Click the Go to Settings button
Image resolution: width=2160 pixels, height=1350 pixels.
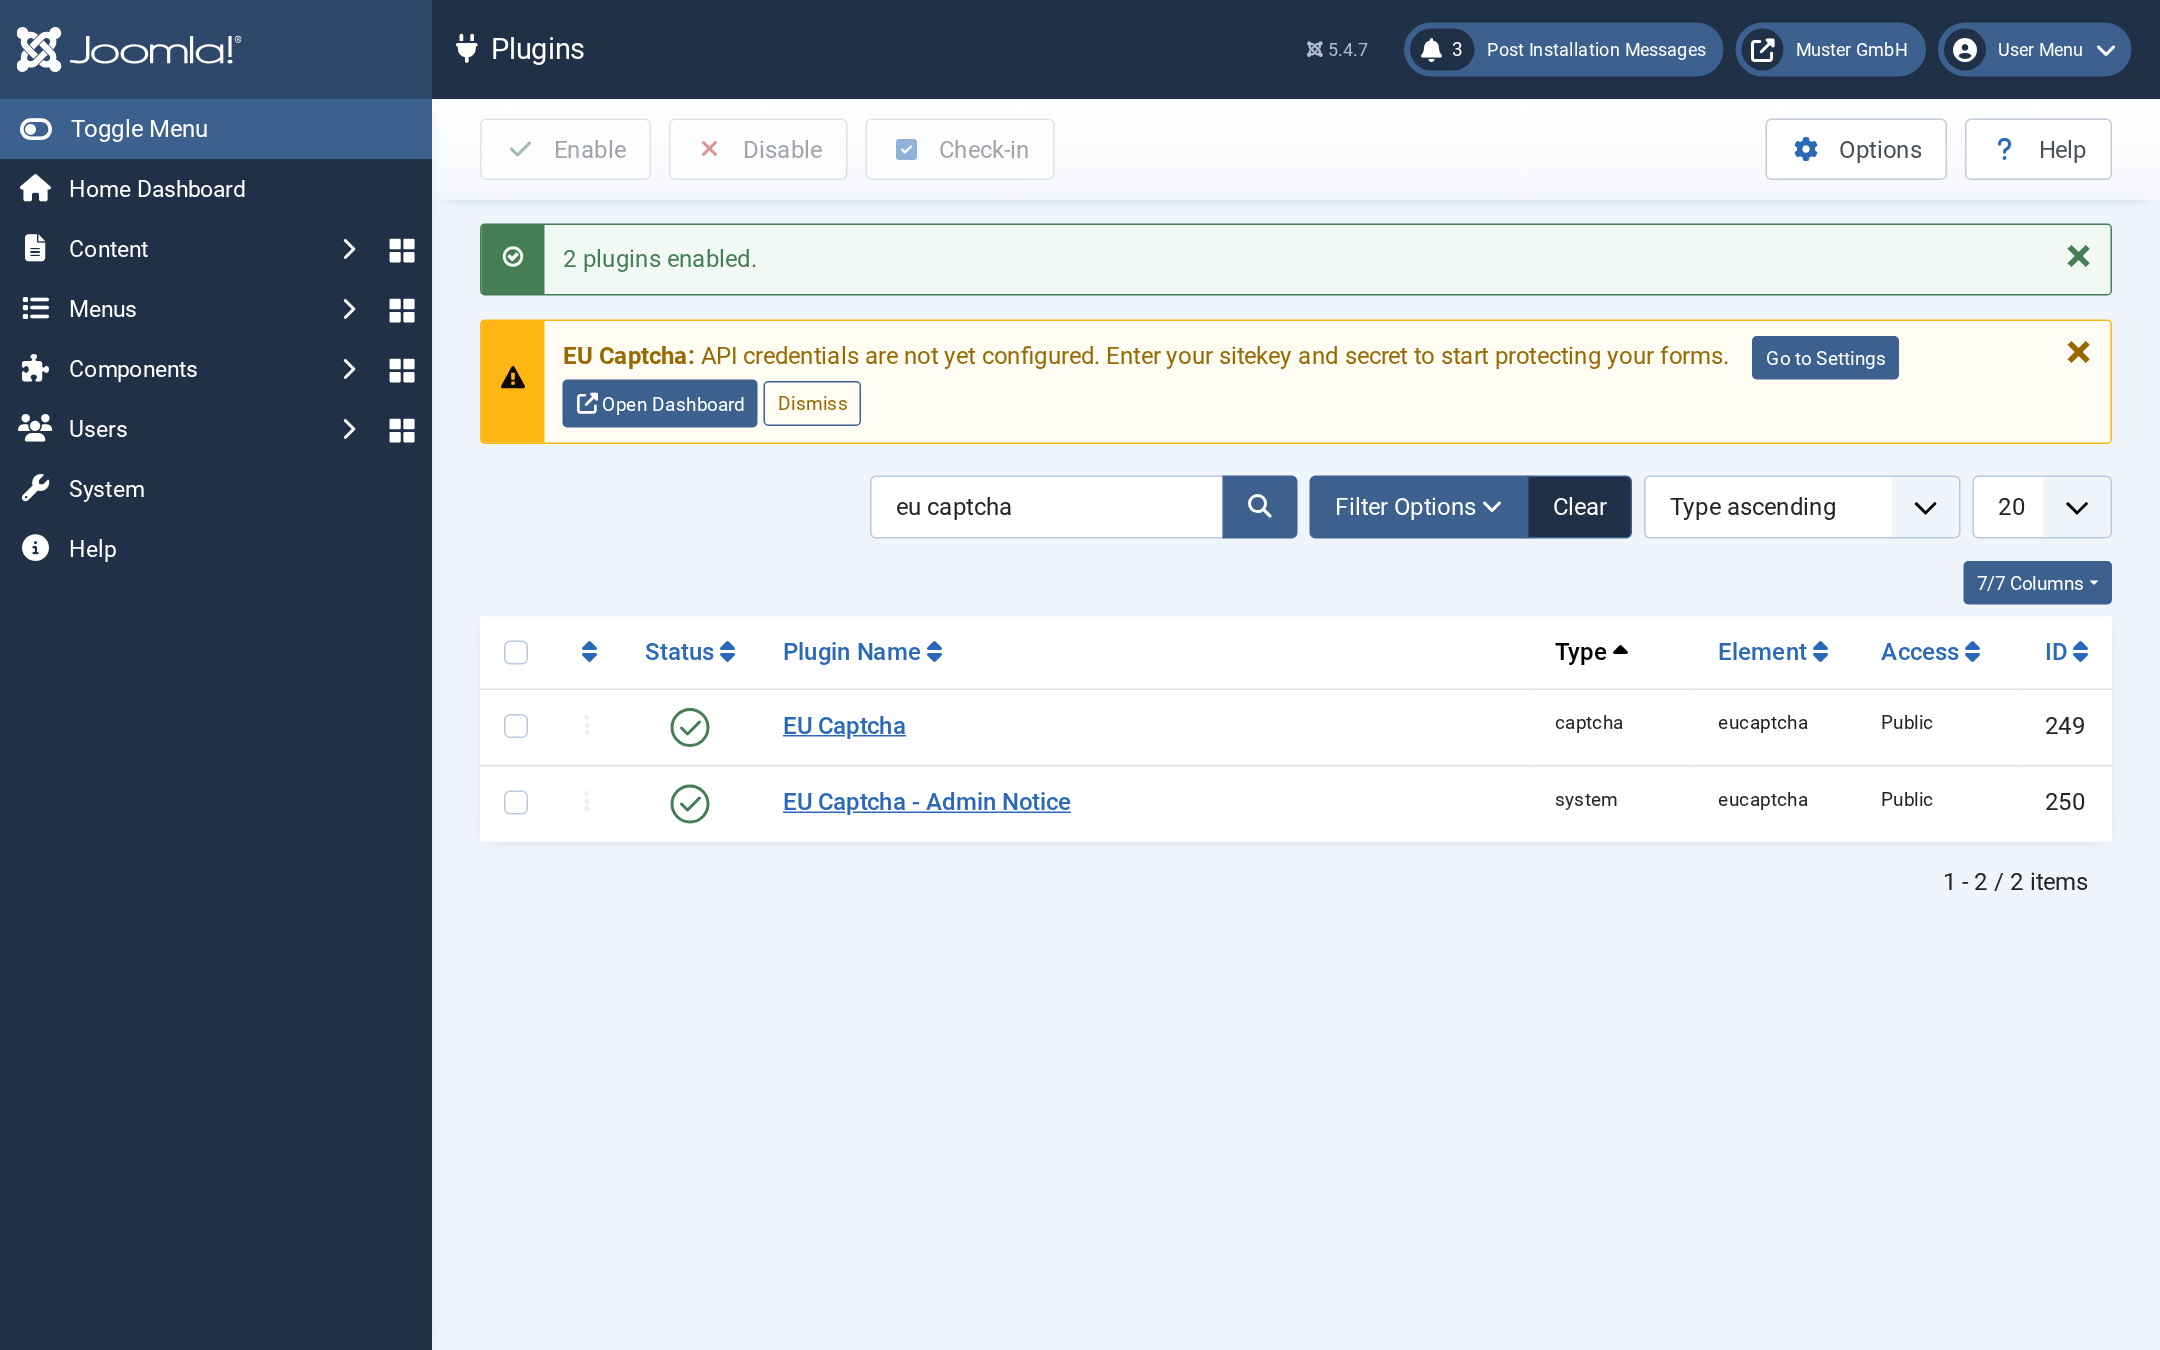coord(1825,358)
